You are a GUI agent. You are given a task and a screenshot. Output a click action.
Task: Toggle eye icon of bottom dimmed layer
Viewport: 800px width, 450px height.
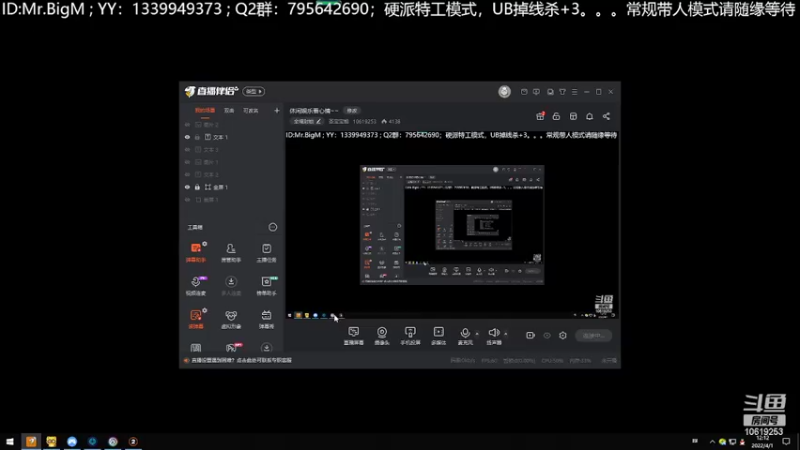click(x=187, y=199)
